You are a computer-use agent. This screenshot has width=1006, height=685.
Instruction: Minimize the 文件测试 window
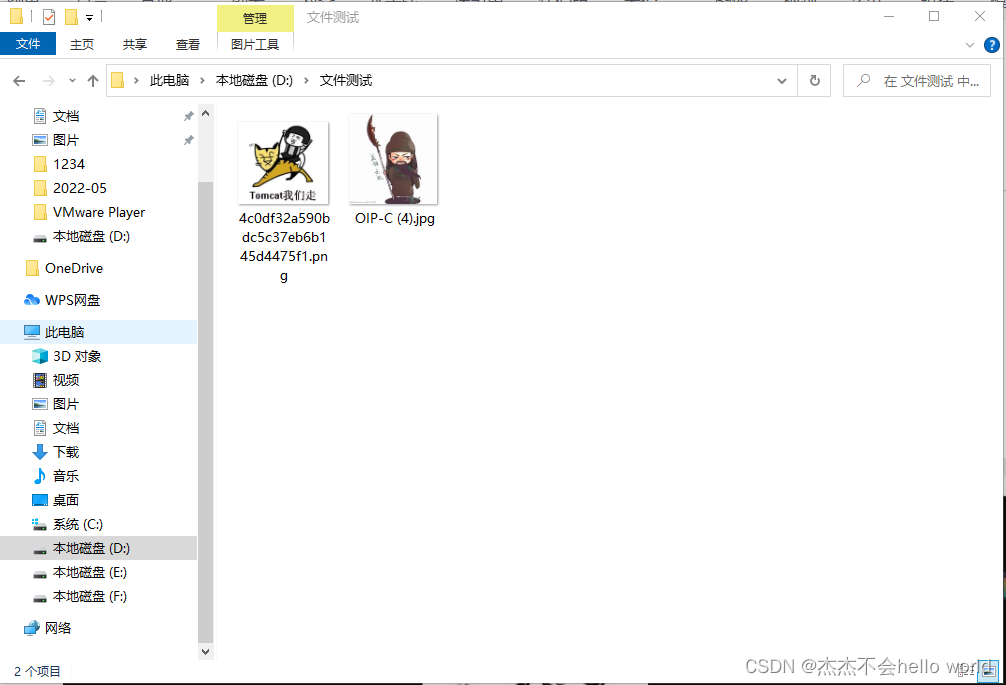889,17
